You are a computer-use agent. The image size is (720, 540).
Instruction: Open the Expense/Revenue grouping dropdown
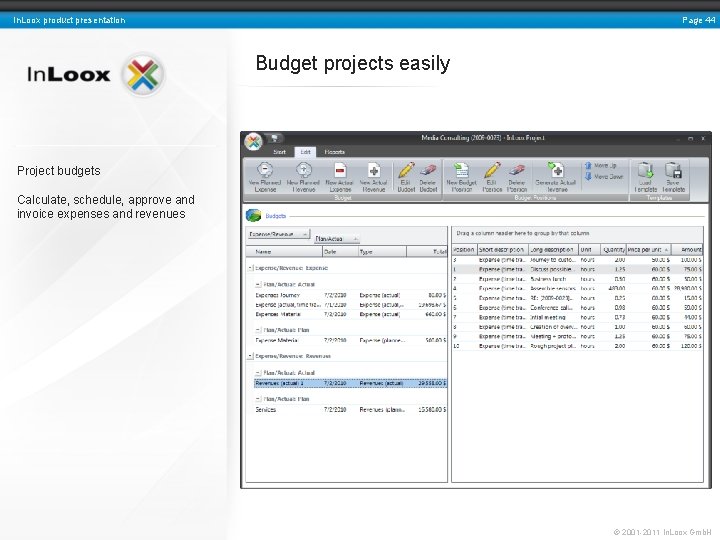(278, 234)
